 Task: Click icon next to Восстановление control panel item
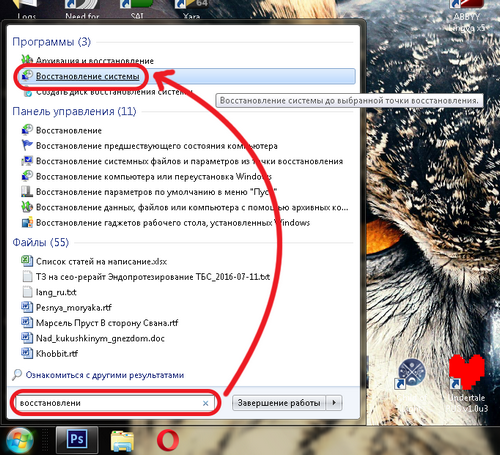coord(27,130)
